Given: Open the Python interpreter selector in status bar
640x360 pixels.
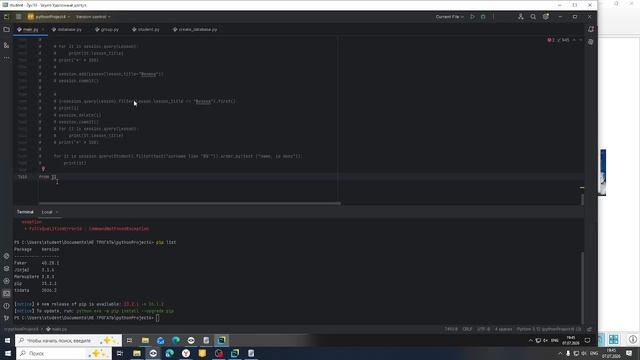Looking at the screenshot, I should point(549,329).
